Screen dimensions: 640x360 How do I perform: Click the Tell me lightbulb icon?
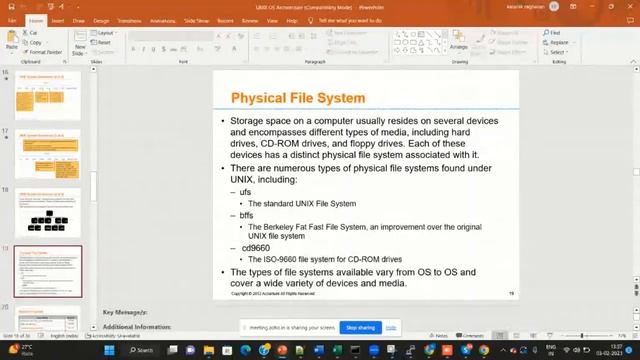click(310, 20)
